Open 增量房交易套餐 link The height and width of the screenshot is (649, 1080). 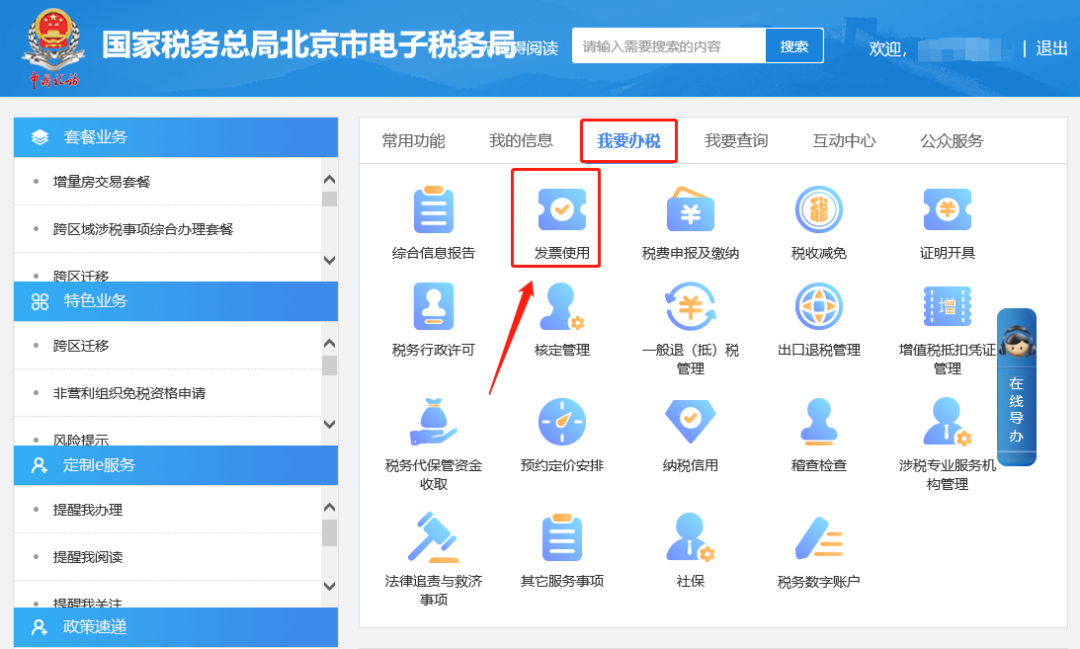[x=101, y=182]
